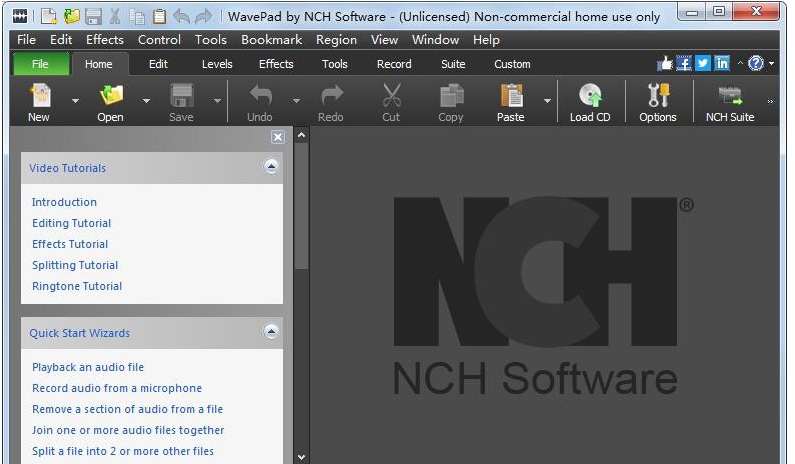Start the Playback an audio file wizard
The width and height of the screenshot is (795, 464).
[88, 367]
